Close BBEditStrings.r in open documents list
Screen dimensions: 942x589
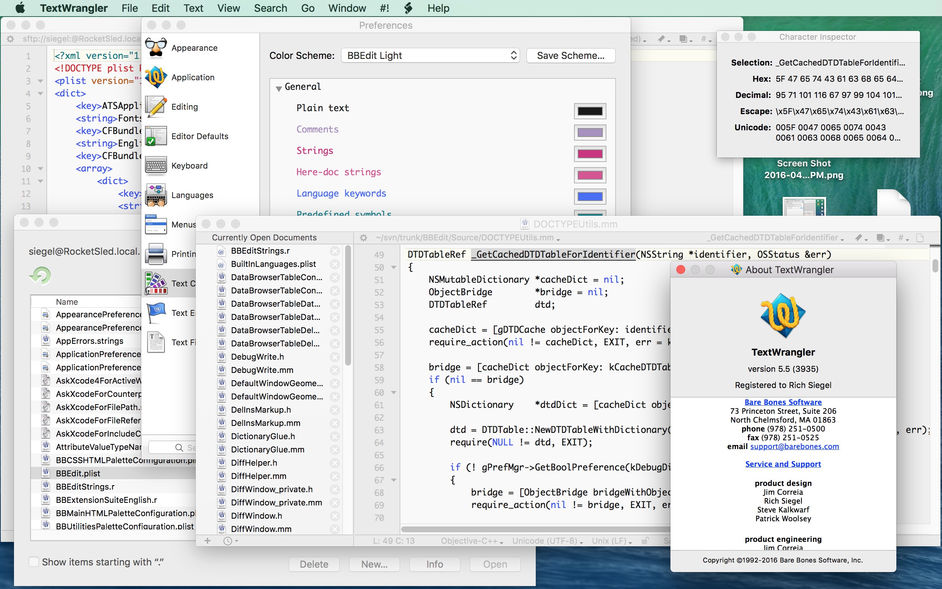tap(335, 251)
